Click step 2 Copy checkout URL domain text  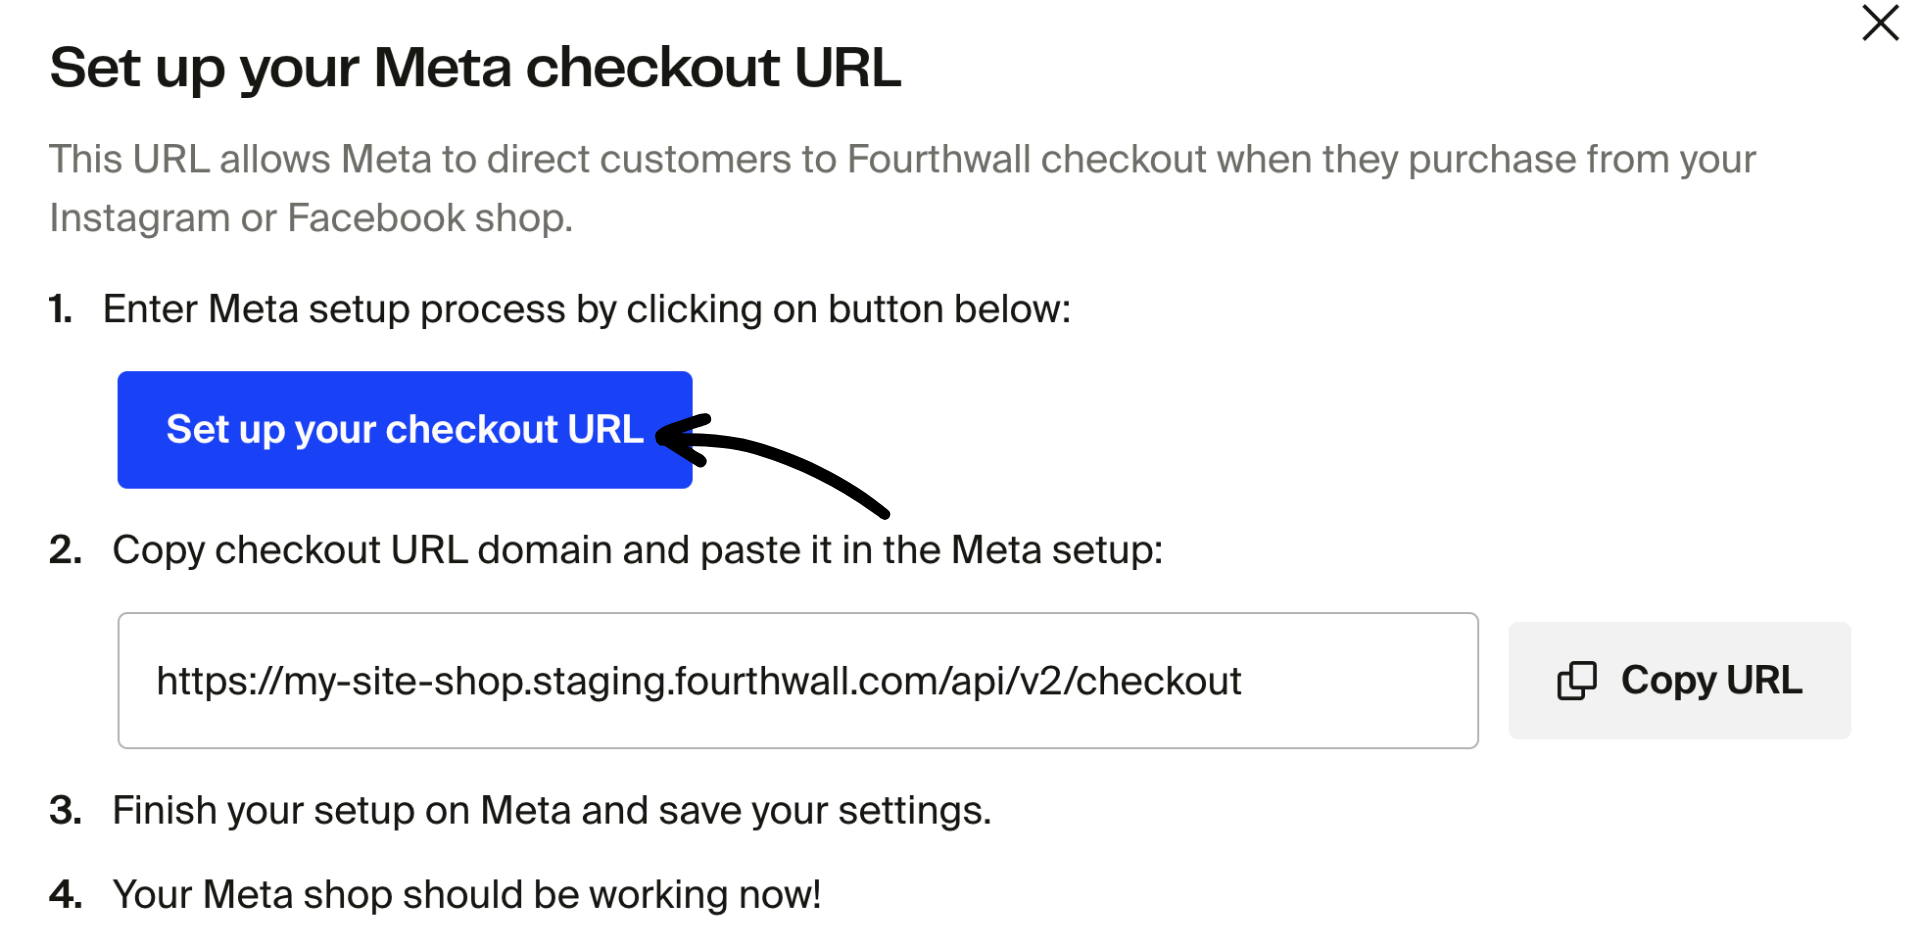tap(639, 549)
